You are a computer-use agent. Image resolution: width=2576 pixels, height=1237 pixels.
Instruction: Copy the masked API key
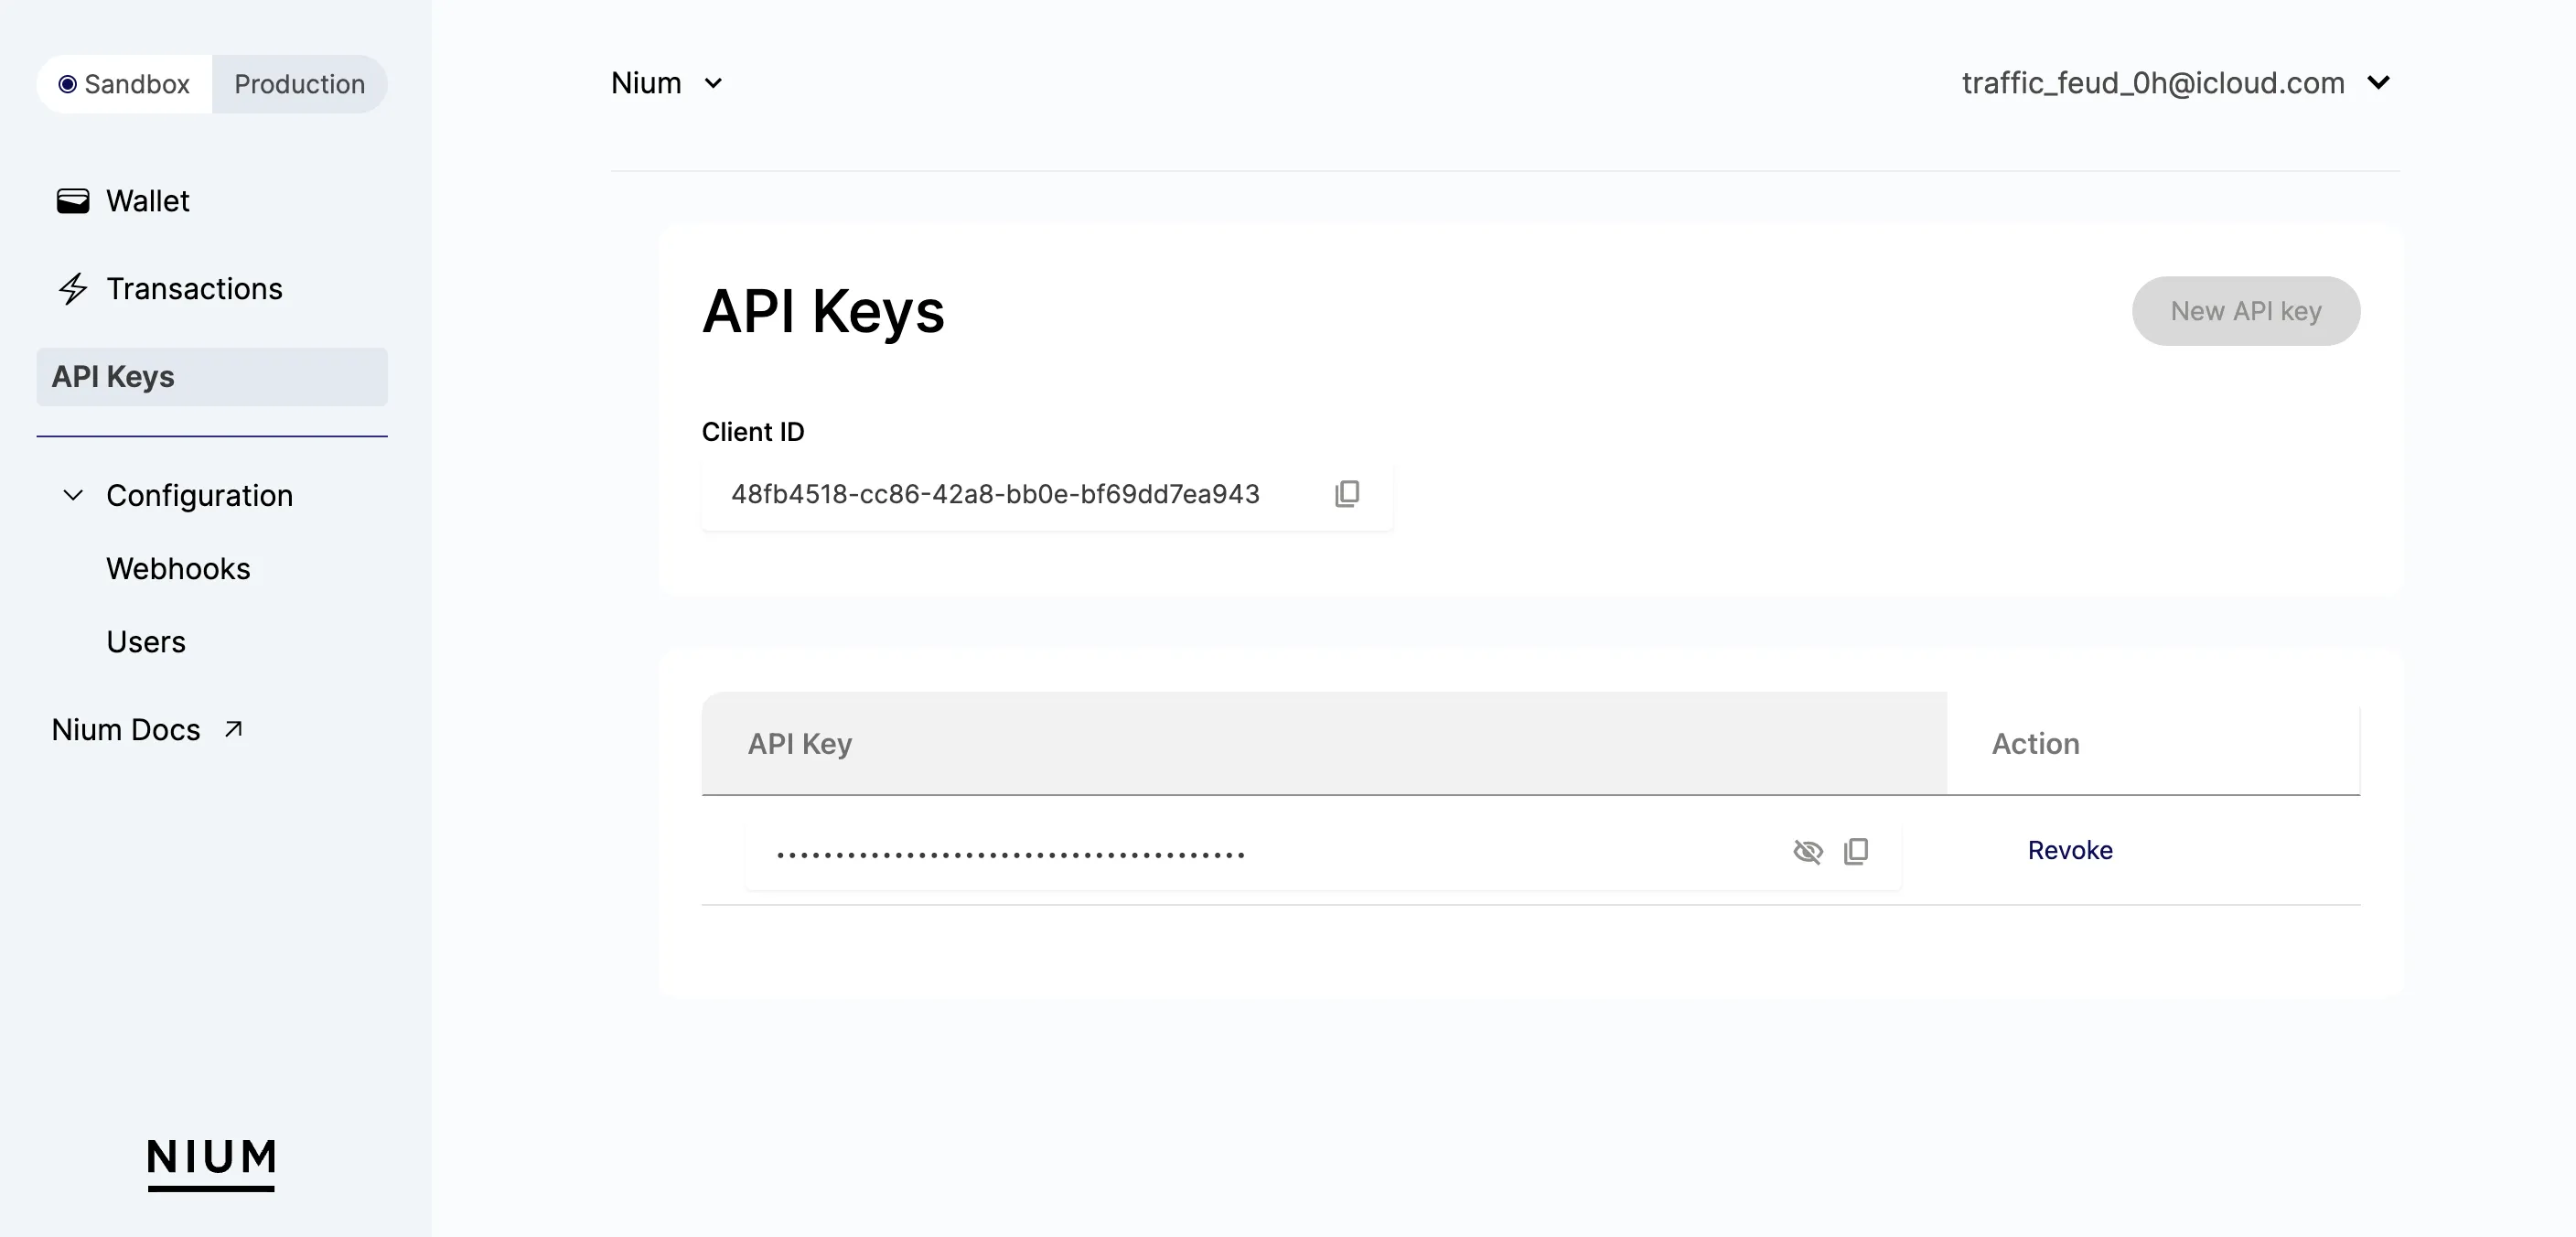pyautogui.click(x=1855, y=851)
